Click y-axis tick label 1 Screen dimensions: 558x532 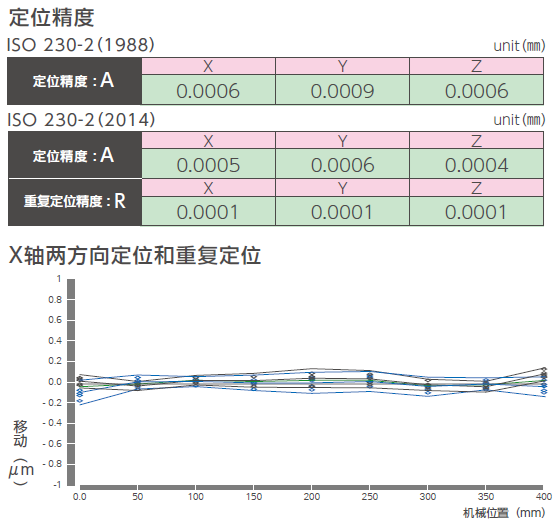pos(59,279)
